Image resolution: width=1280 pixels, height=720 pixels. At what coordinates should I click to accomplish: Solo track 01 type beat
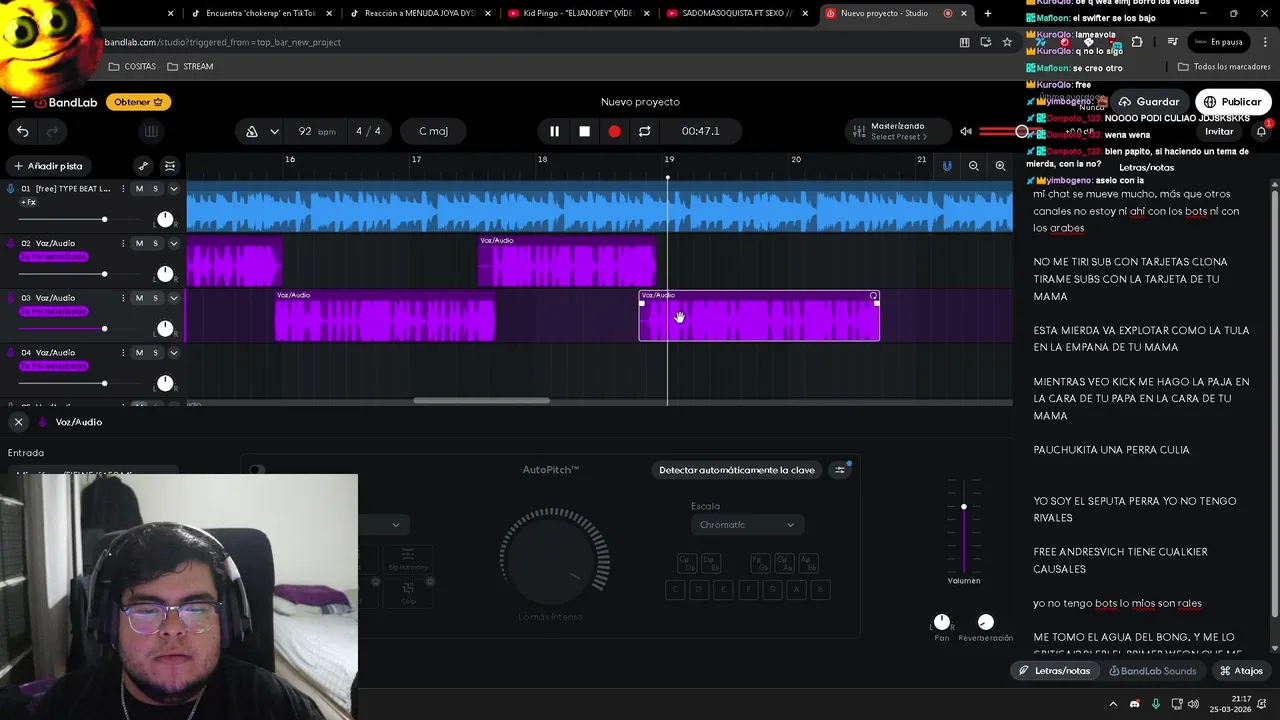point(155,188)
